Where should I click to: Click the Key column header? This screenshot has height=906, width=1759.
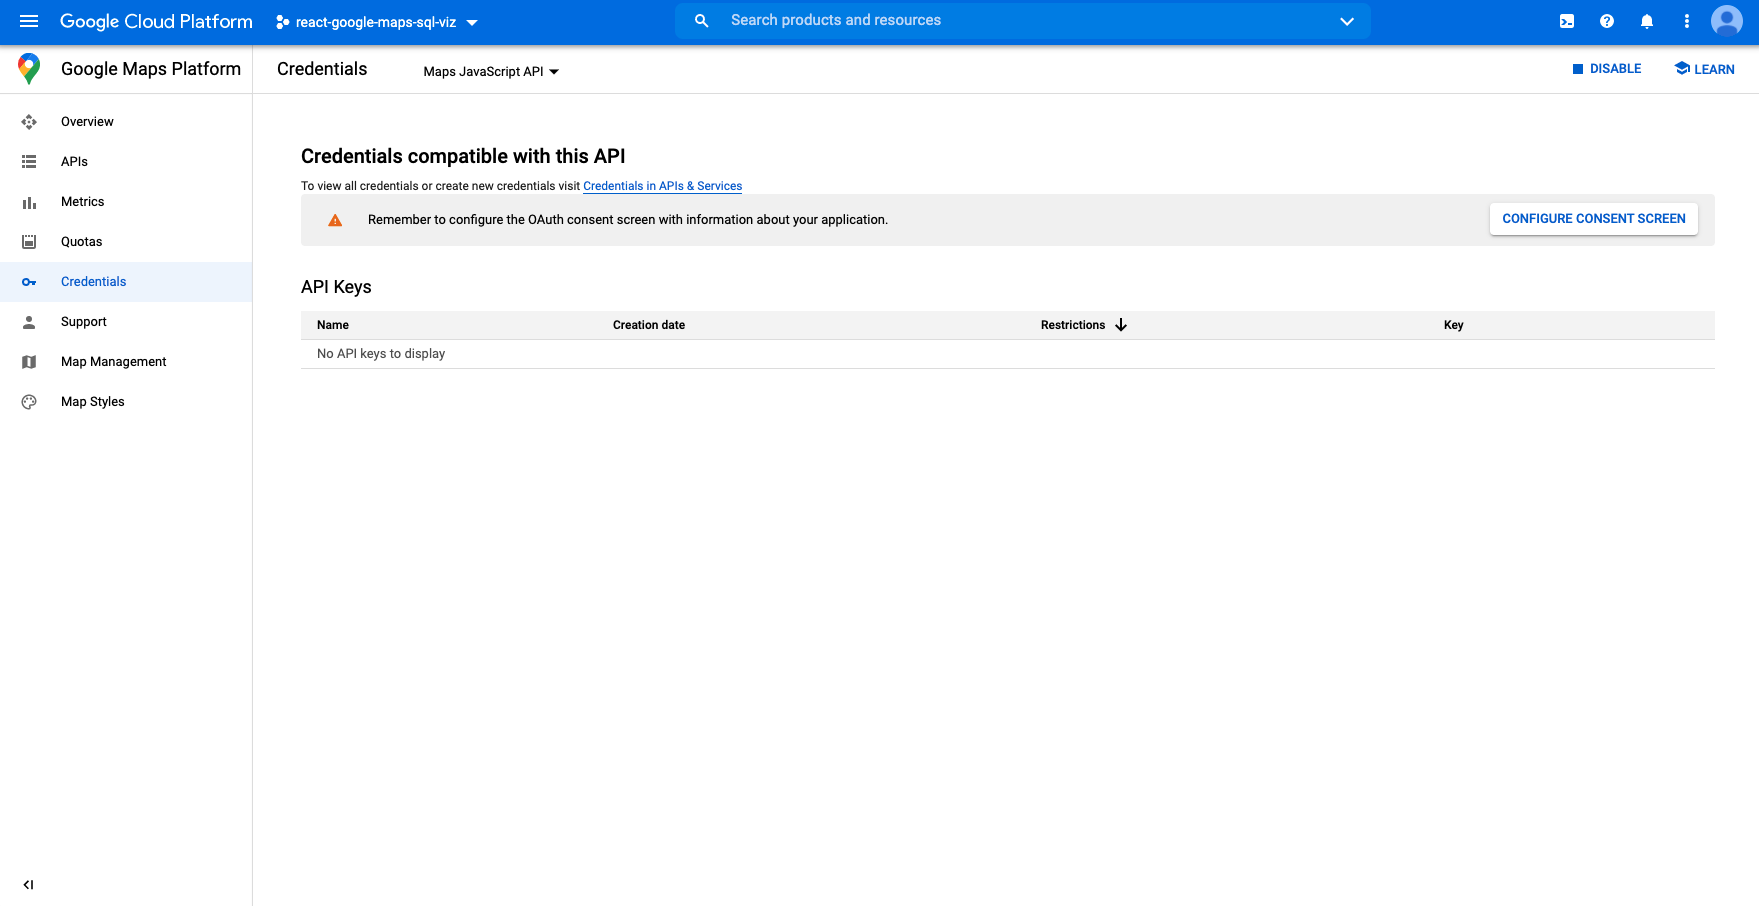1454,325
